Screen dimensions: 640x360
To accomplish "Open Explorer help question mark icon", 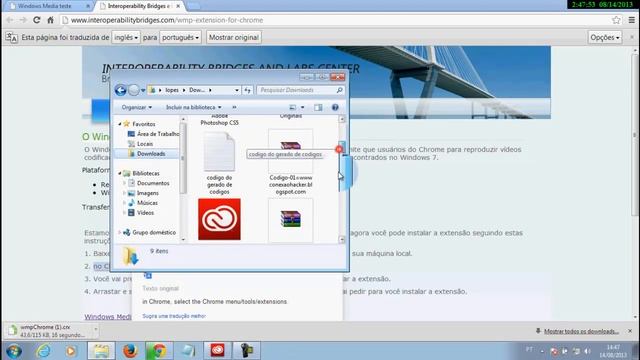I will pyautogui.click(x=335, y=107).
